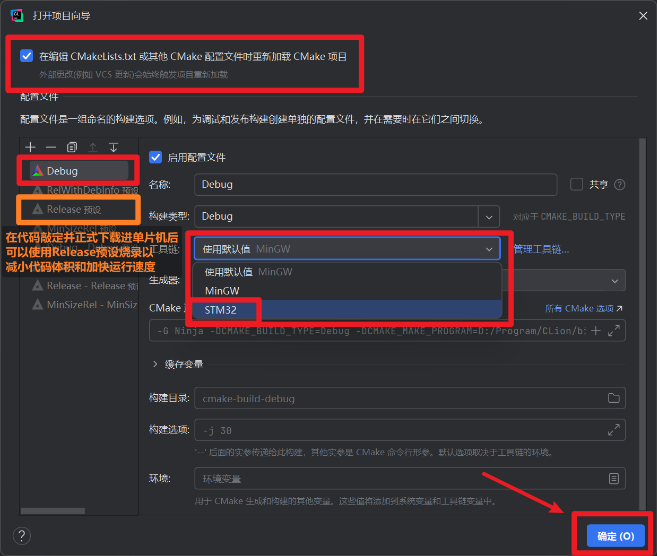Select Release - Release profile entry
Screen dimensions: 657x556
click(x=85, y=286)
